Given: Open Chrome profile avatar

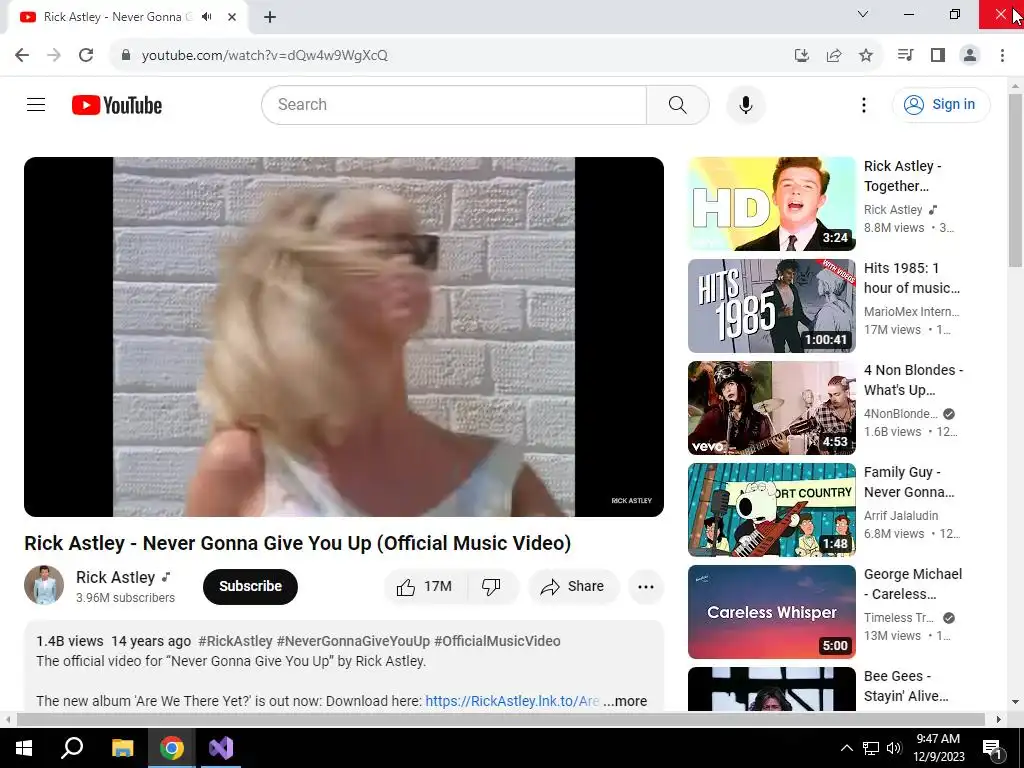Looking at the screenshot, I should (970, 55).
